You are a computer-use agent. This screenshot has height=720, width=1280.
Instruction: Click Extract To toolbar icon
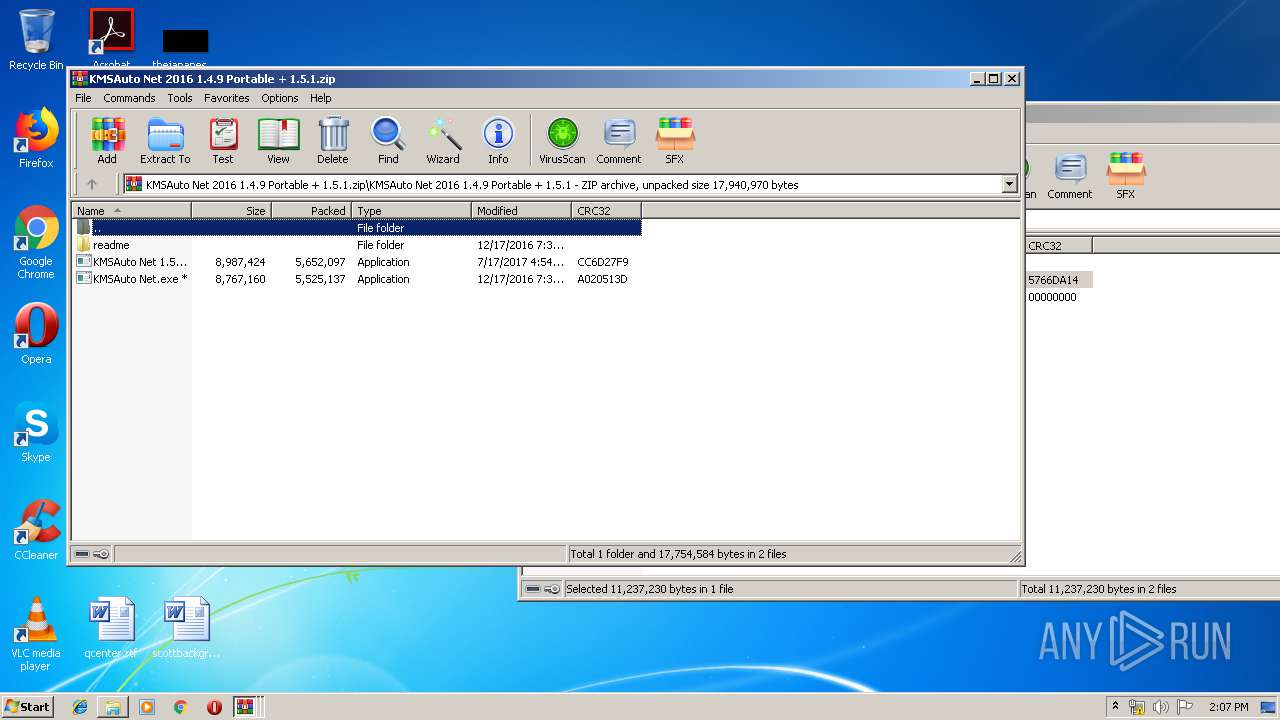point(165,140)
